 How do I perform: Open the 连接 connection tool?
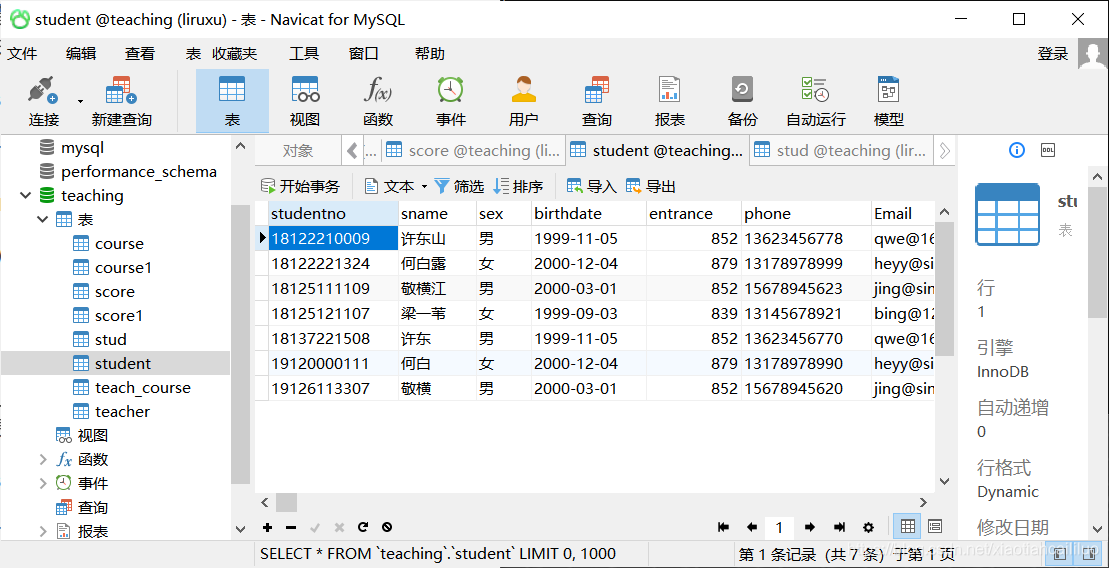pyautogui.click(x=43, y=102)
